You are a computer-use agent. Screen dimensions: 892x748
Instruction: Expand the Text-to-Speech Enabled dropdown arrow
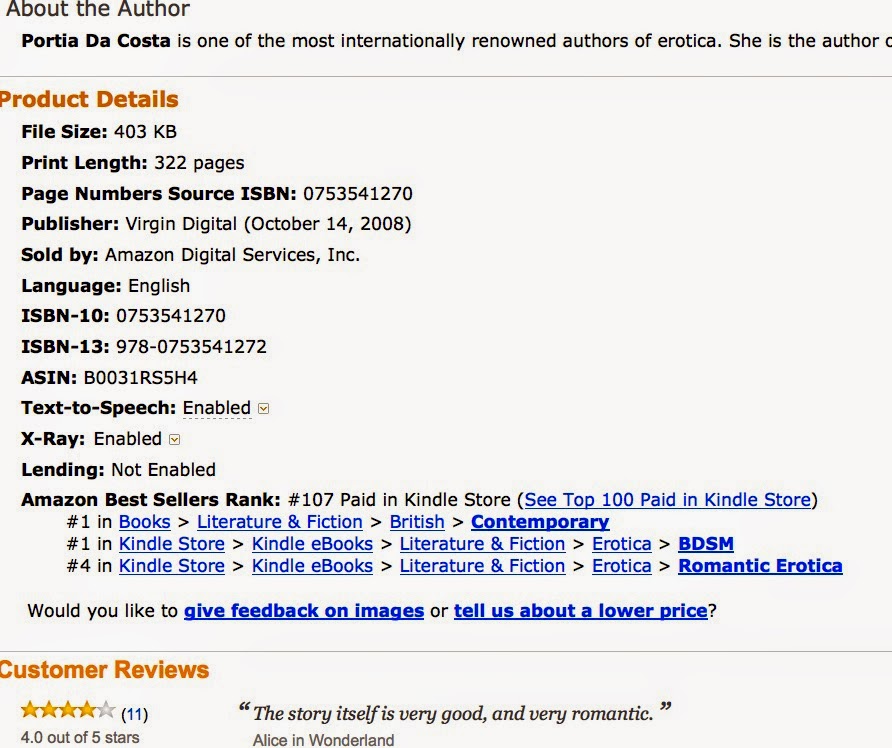(x=263, y=408)
